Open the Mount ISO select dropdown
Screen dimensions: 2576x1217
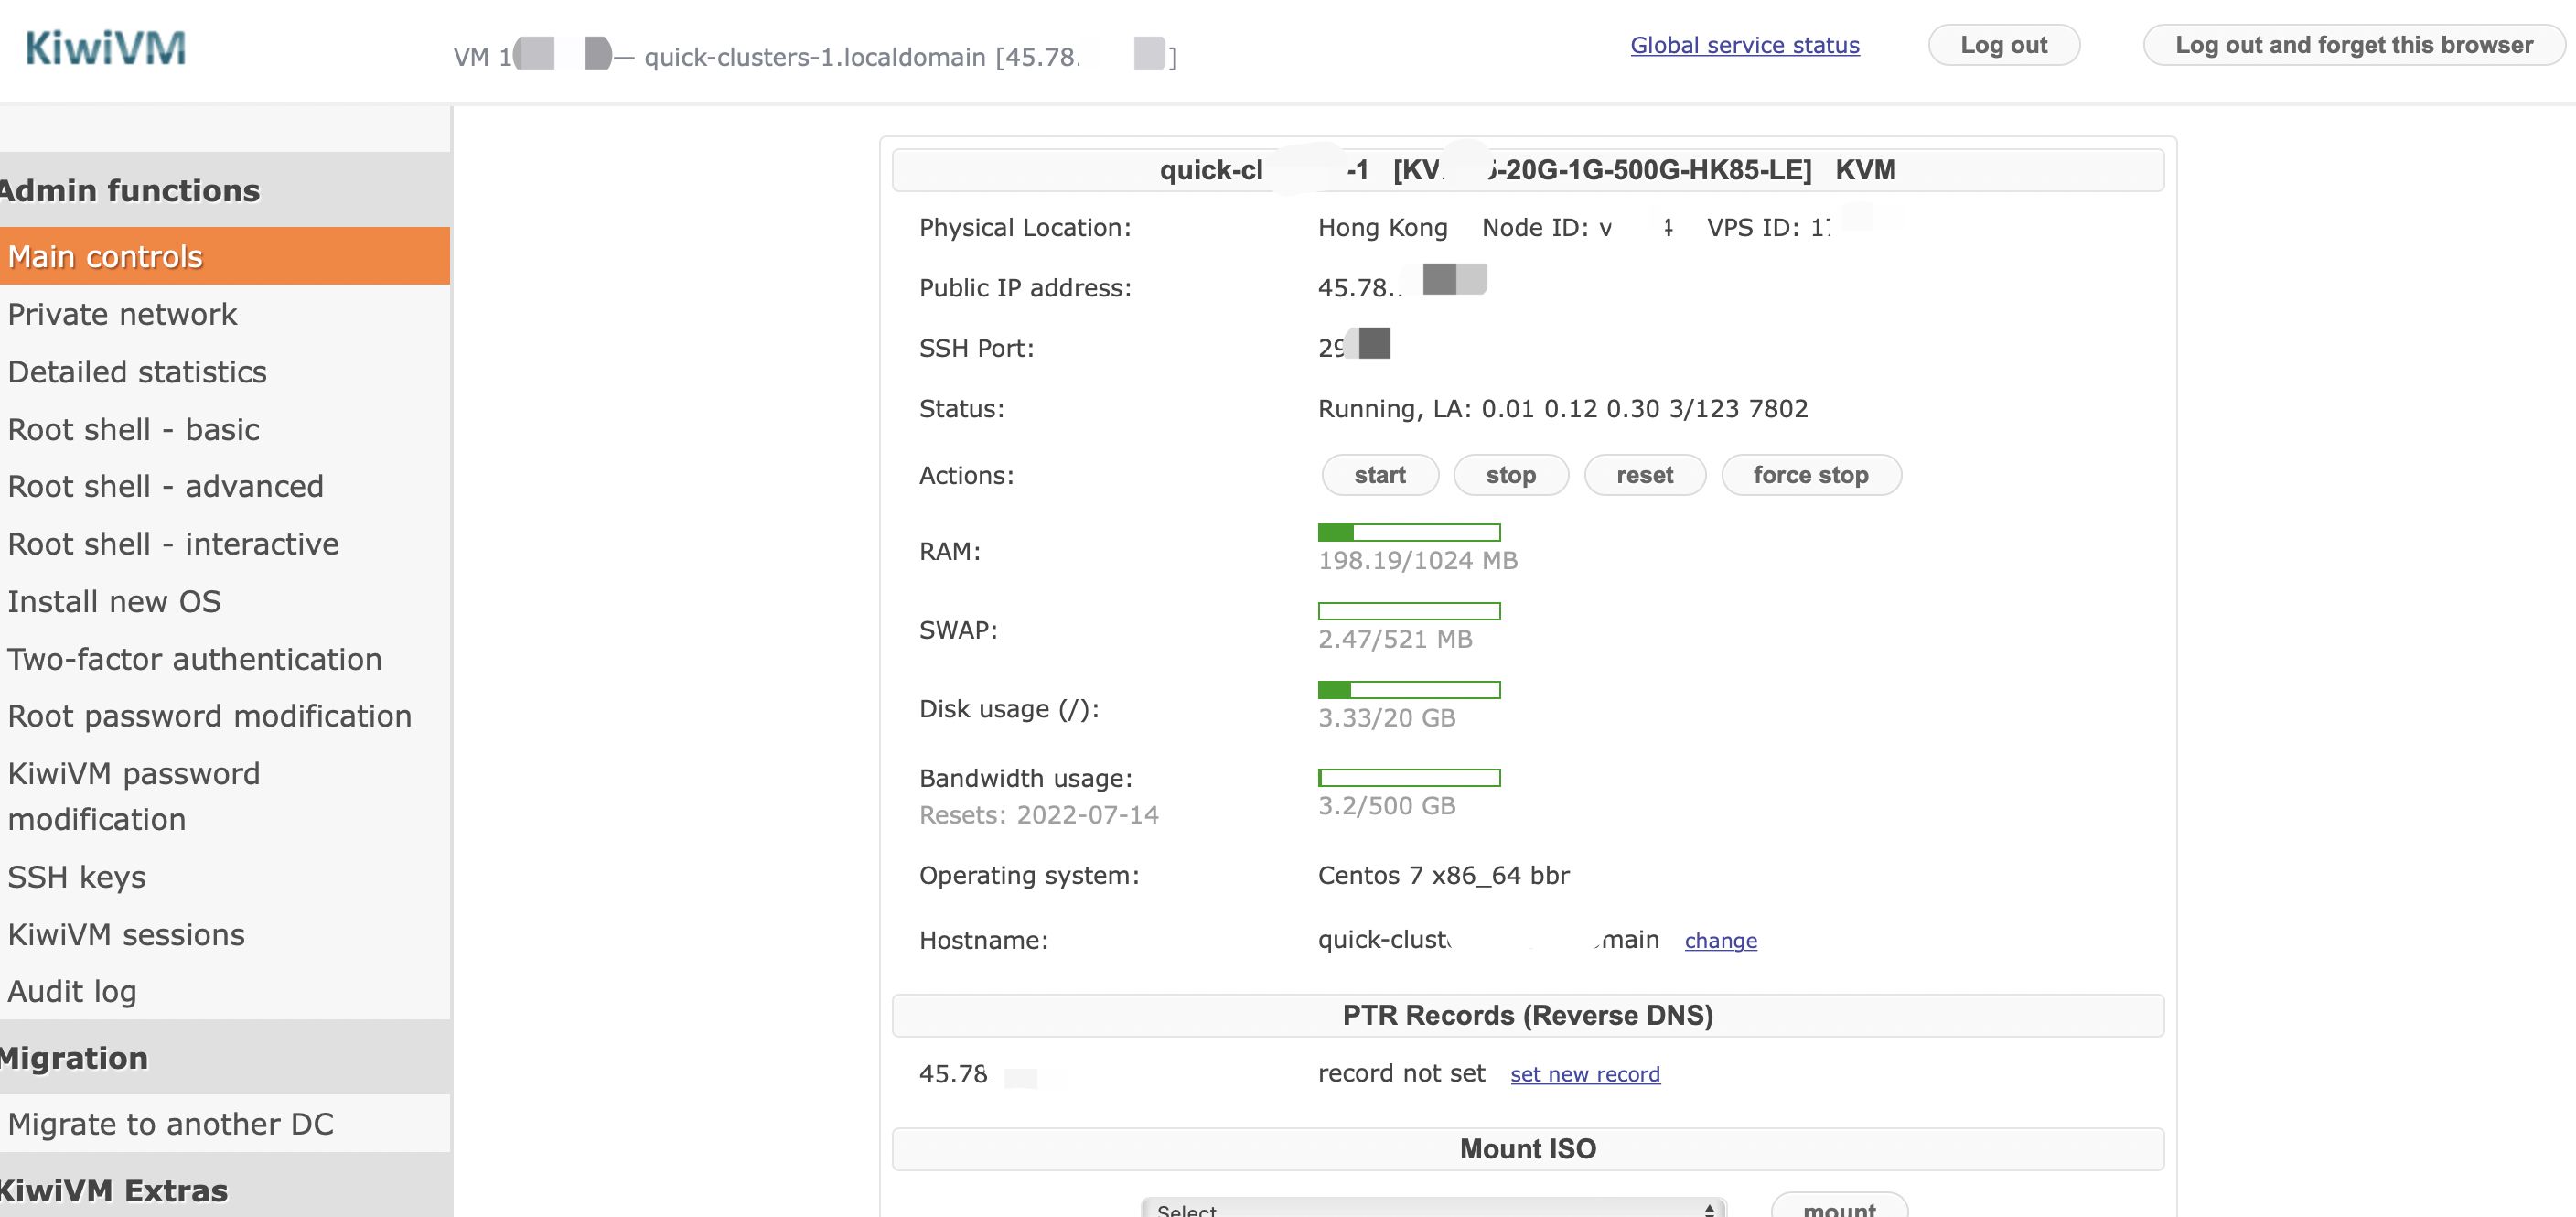(x=1433, y=1208)
